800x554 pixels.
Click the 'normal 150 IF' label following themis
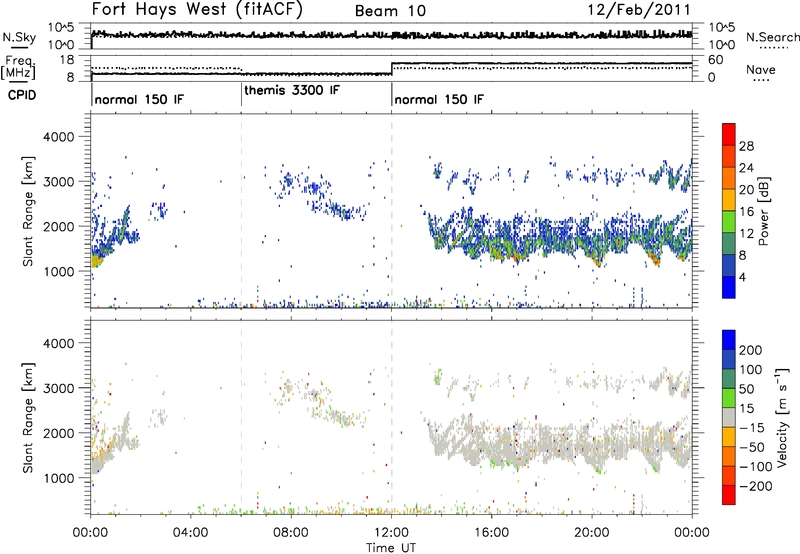[439, 99]
